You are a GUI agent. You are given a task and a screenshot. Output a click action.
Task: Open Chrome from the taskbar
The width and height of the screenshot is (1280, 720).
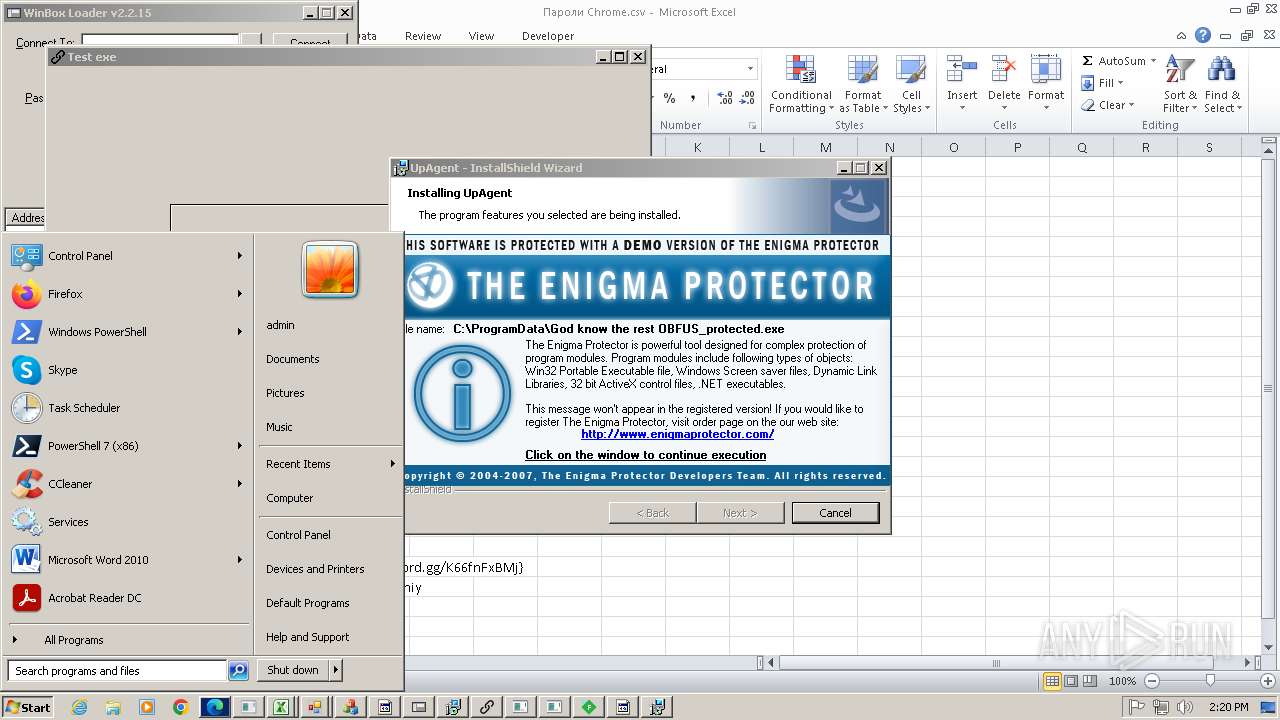click(x=181, y=707)
